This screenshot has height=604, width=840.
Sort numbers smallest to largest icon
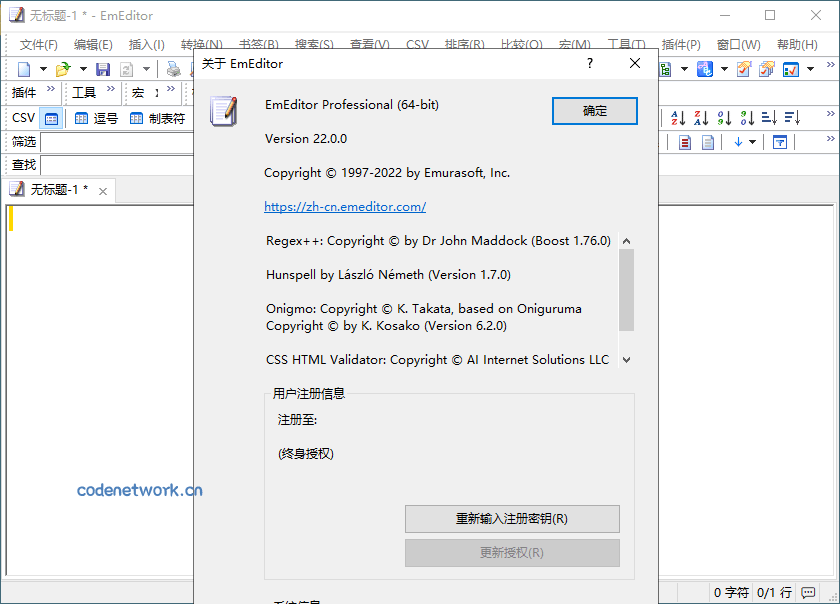pos(724,118)
